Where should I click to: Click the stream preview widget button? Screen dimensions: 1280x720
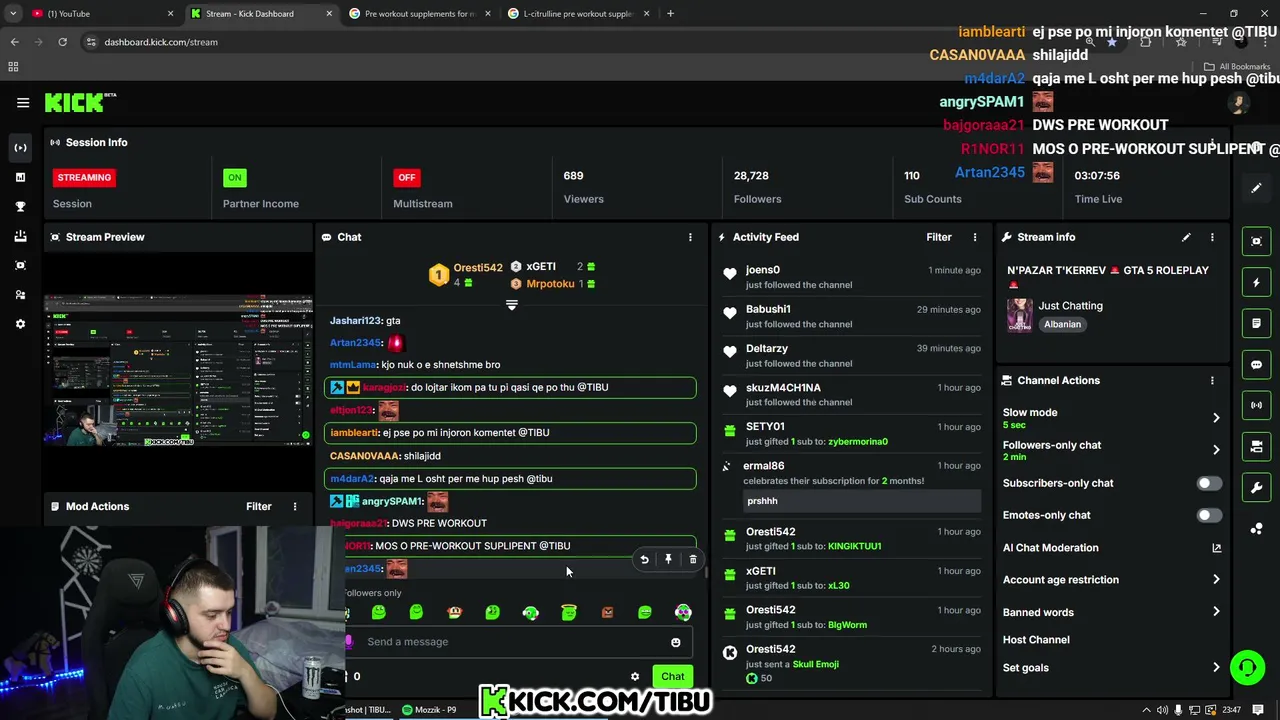tap(1257, 241)
